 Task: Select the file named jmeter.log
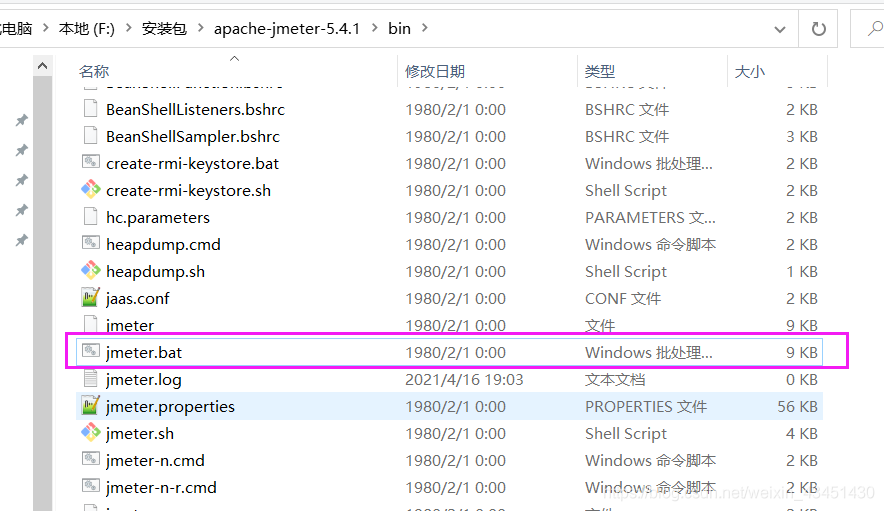144,380
